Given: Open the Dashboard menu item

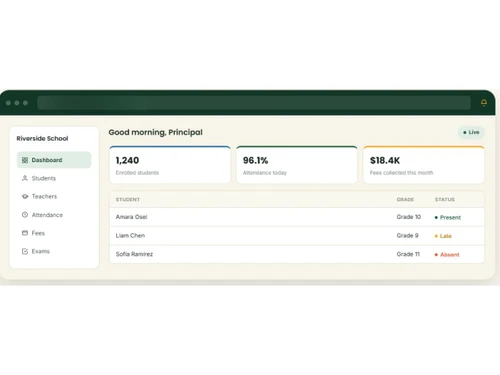Looking at the screenshot, I should 54,160.
